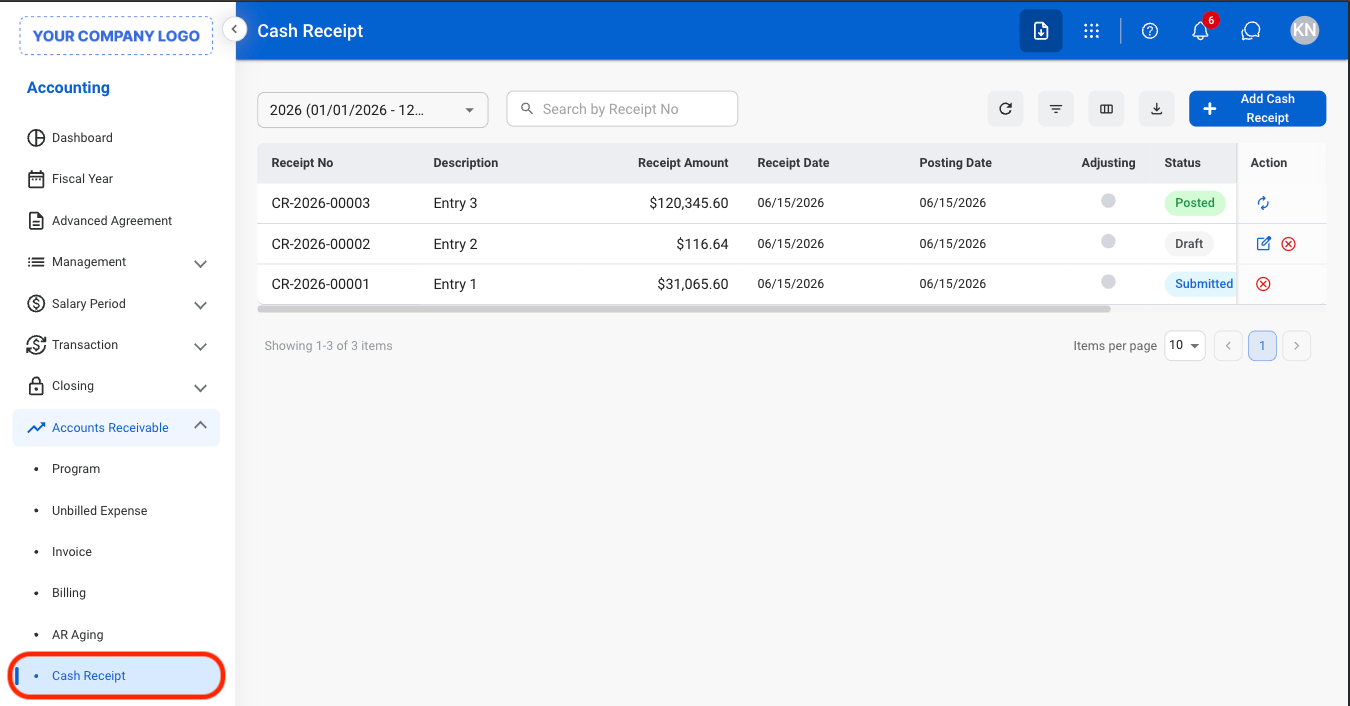Select the Cash Receipt submenu item
1350x706 pixels.
tap(116, 676)
